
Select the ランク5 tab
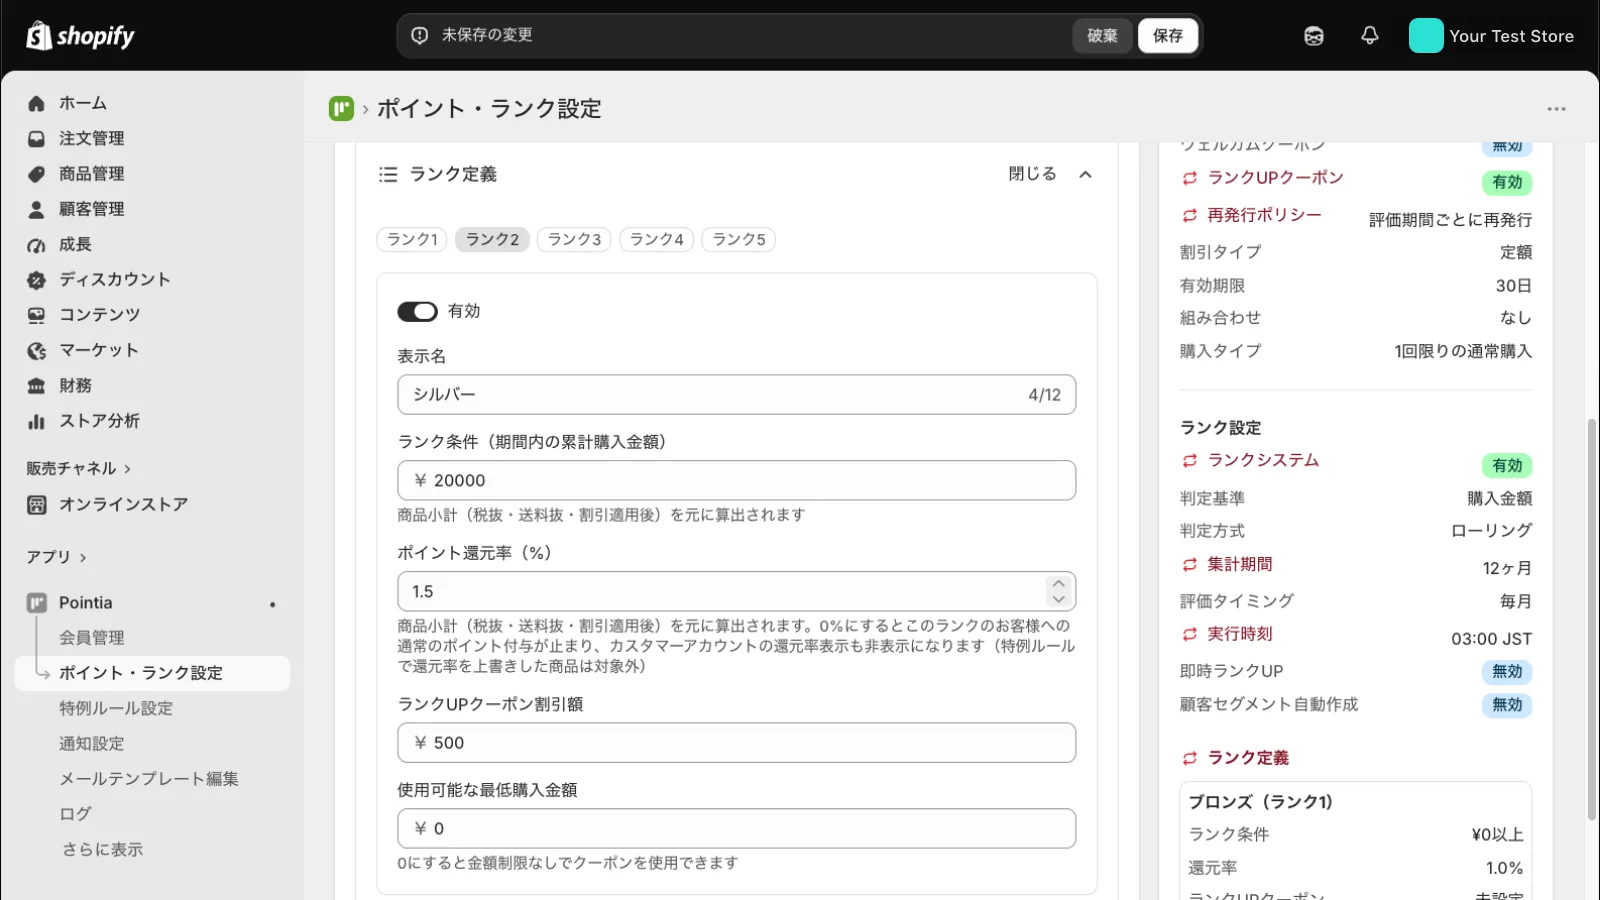(x=738, y=240)
